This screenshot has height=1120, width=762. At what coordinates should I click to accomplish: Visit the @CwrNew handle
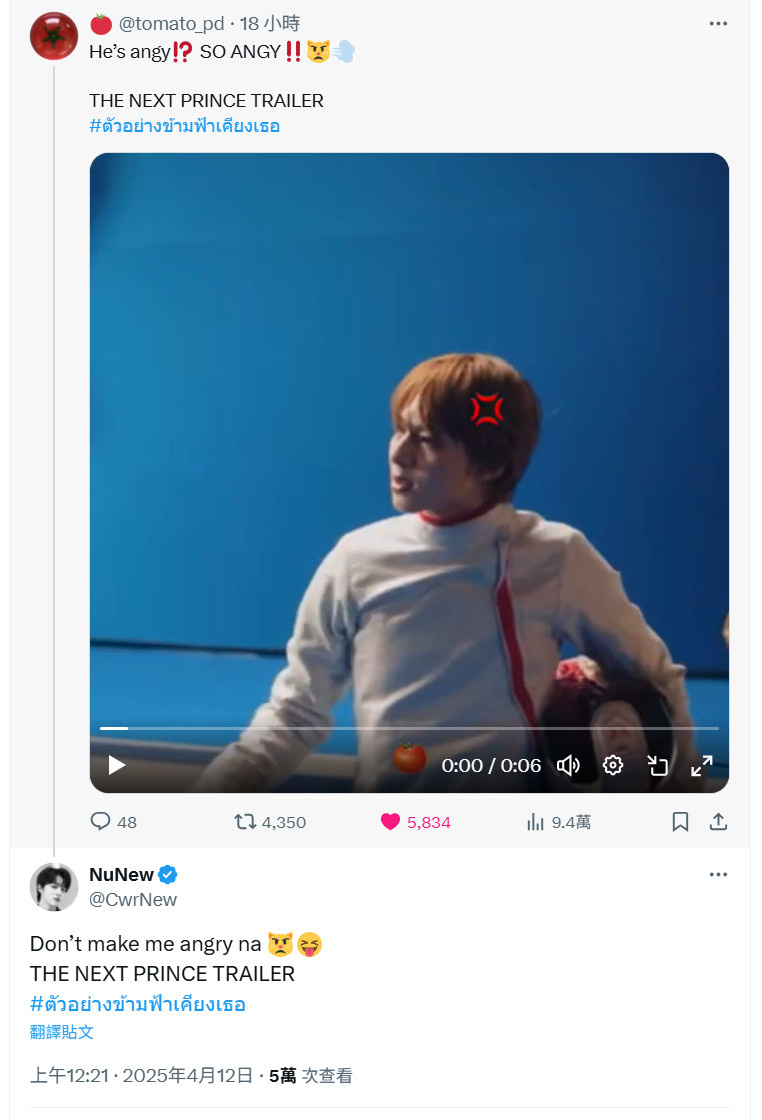[133, 899]
